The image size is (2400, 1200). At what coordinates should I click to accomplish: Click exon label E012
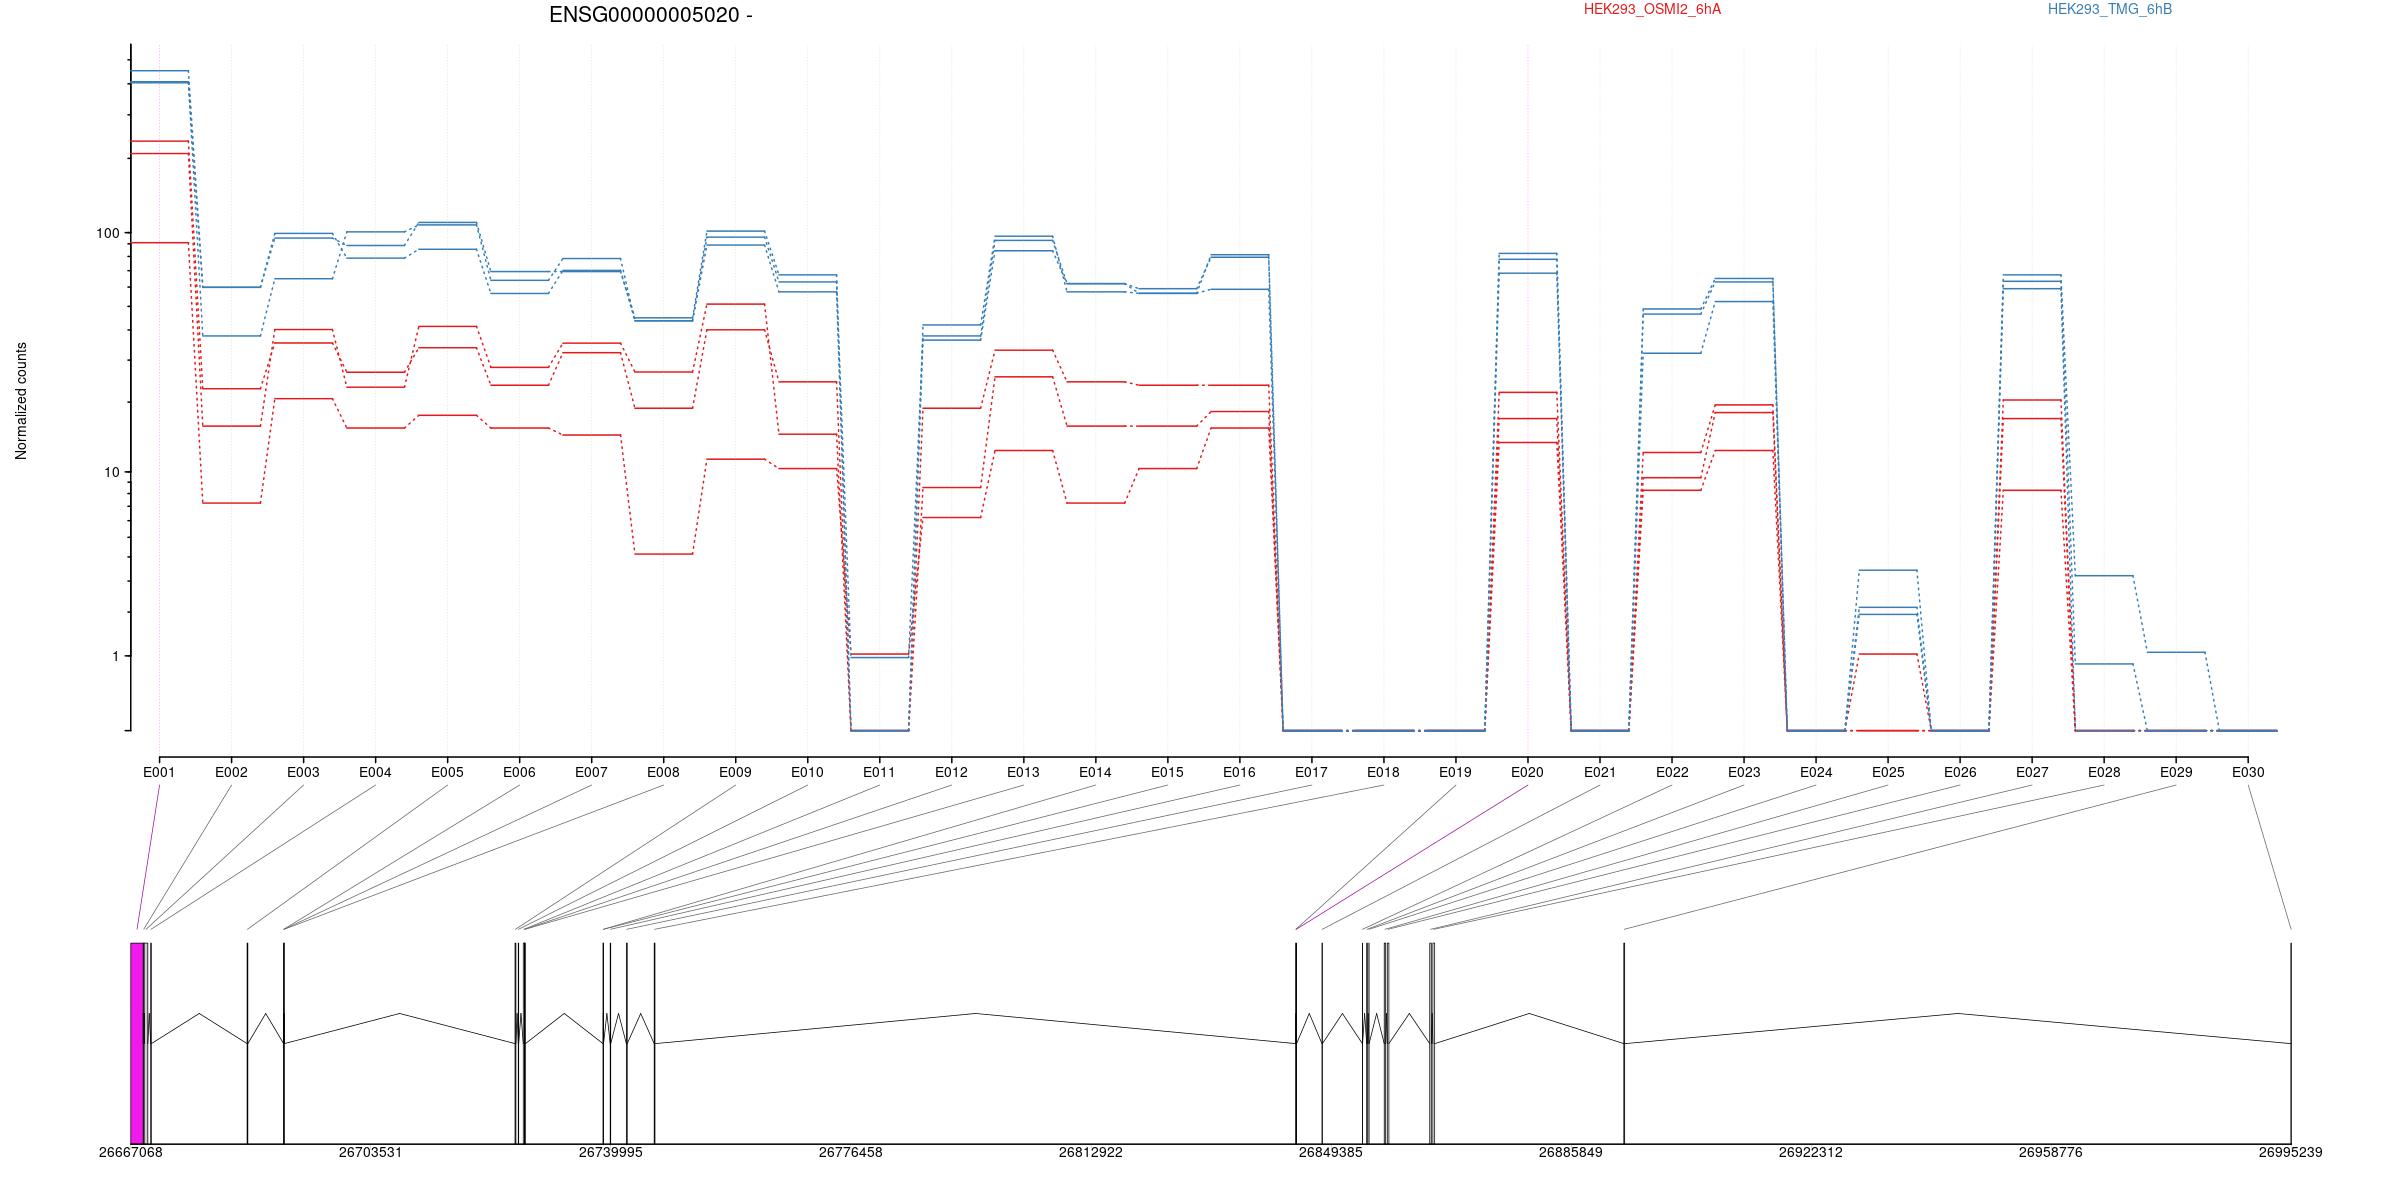pyautogui.click(x=951, y=772)
